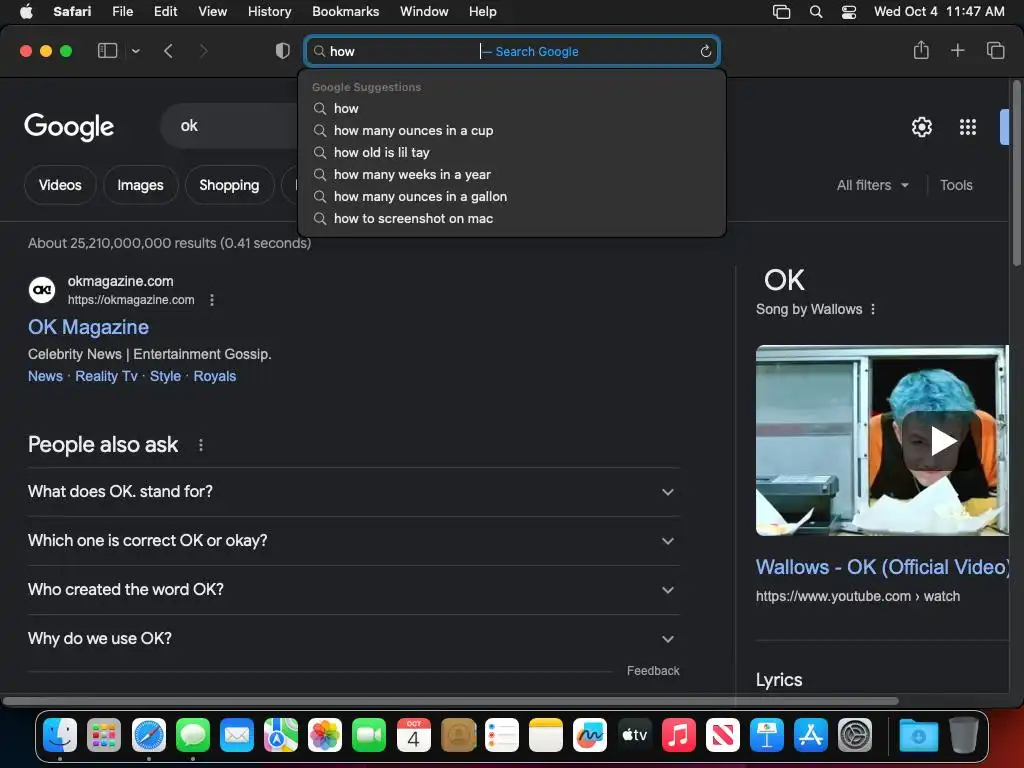Open Control Center in menu bar
The image size is (1024, 768).
coord(848,12)
